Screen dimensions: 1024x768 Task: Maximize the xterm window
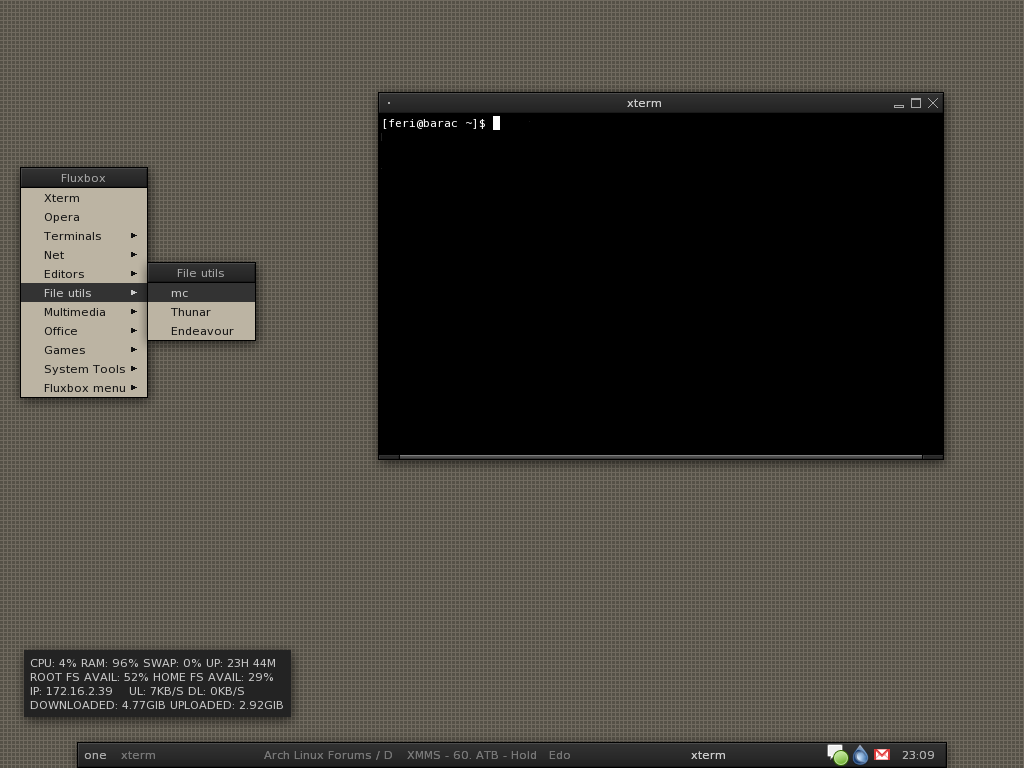click(916, 103)
